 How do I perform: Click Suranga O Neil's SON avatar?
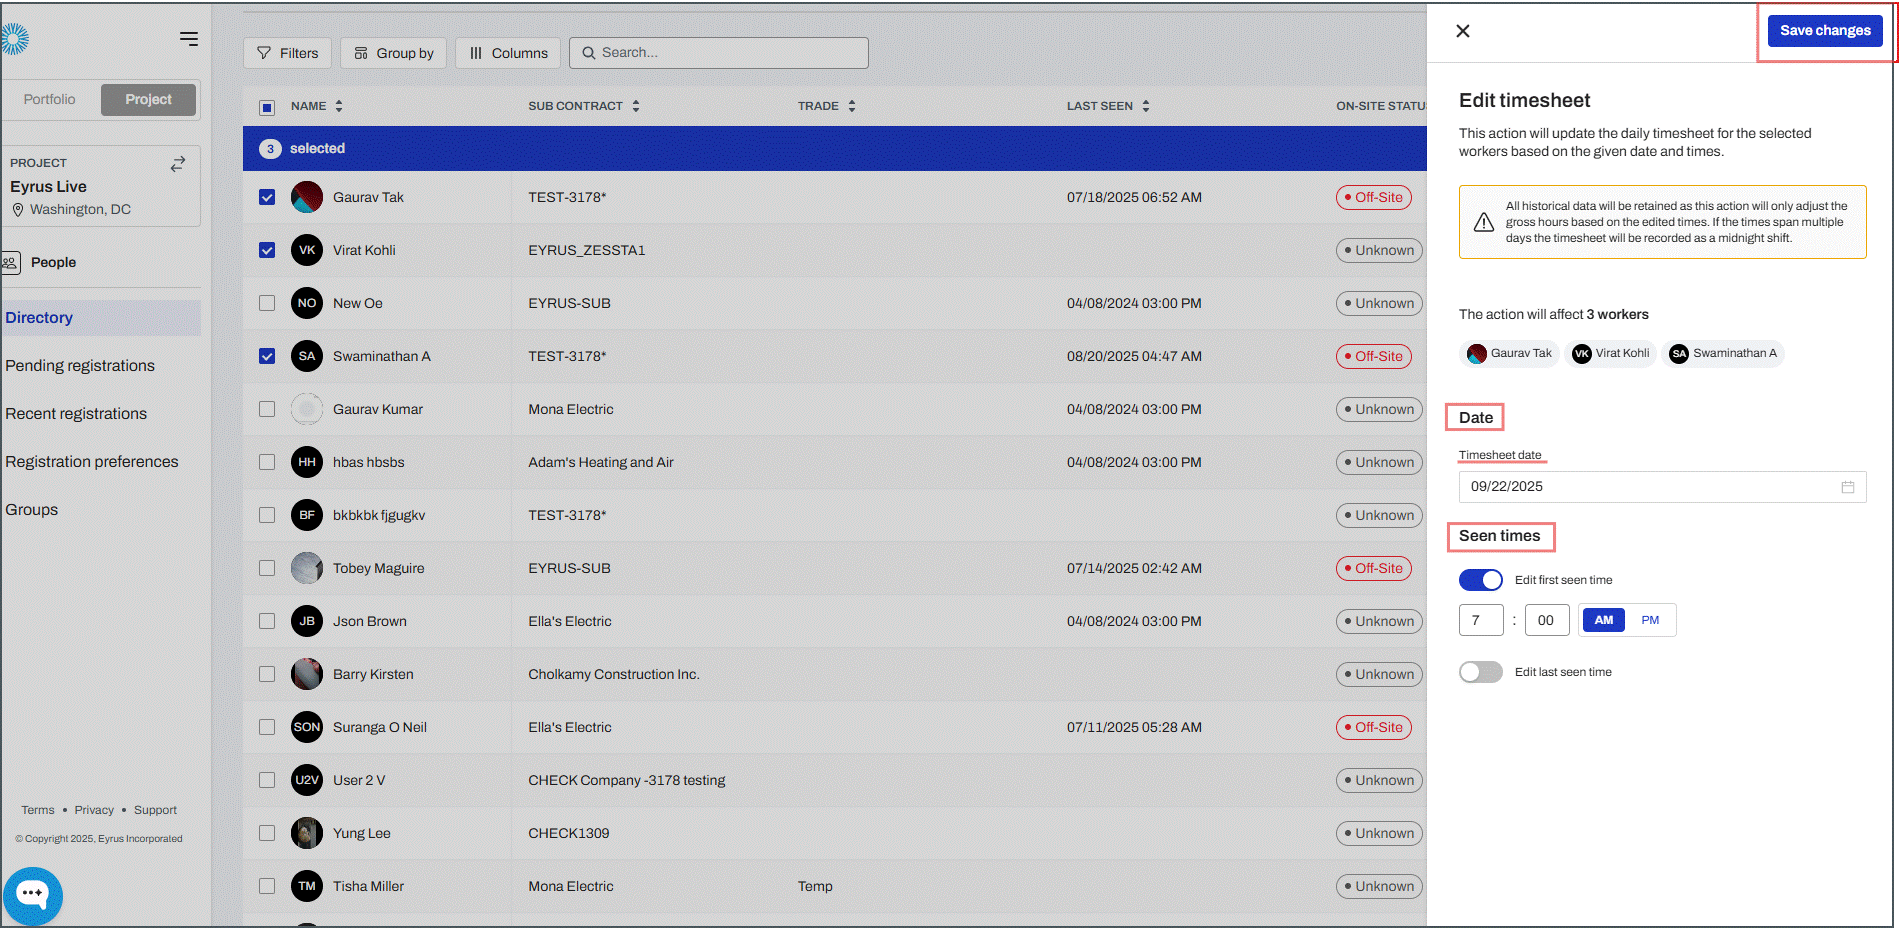click(x=307, y=727)
